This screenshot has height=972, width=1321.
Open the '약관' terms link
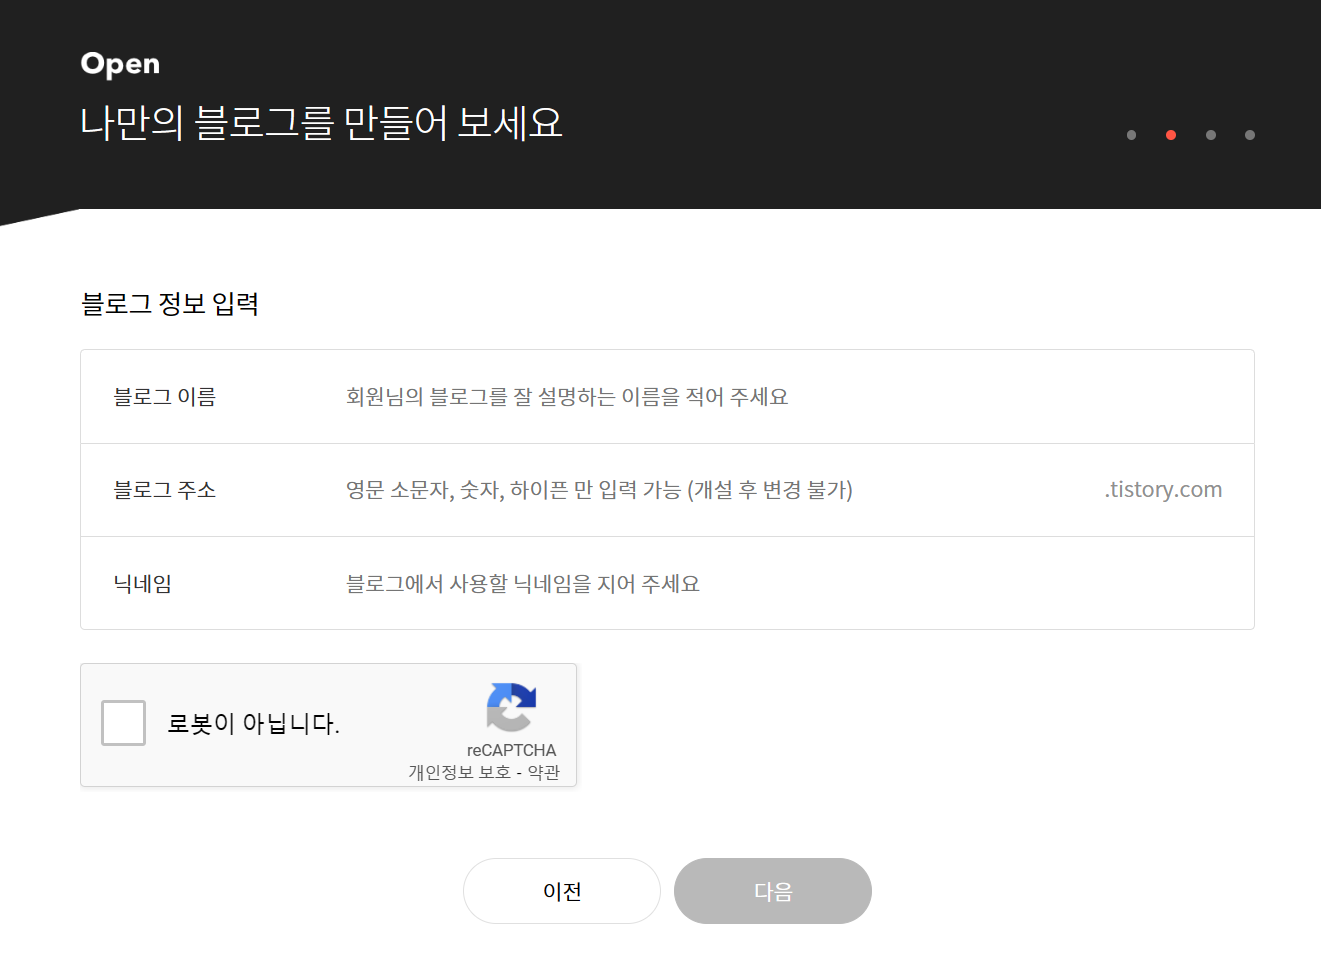(x=544, y=772)
